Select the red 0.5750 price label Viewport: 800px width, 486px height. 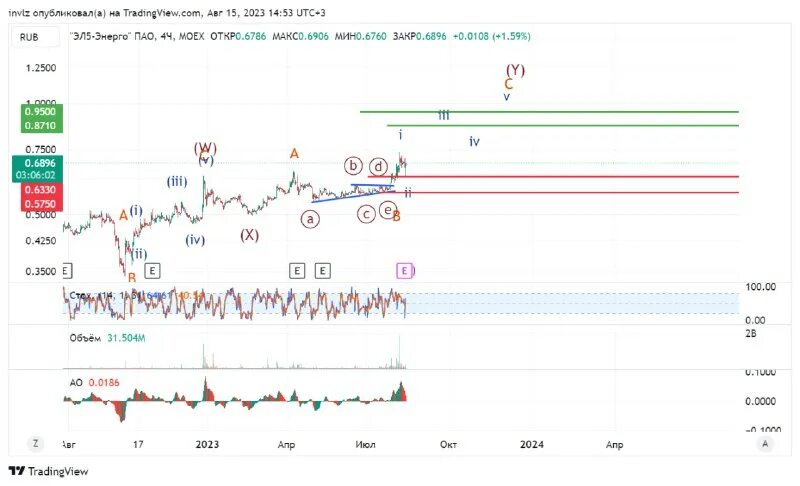41,204
